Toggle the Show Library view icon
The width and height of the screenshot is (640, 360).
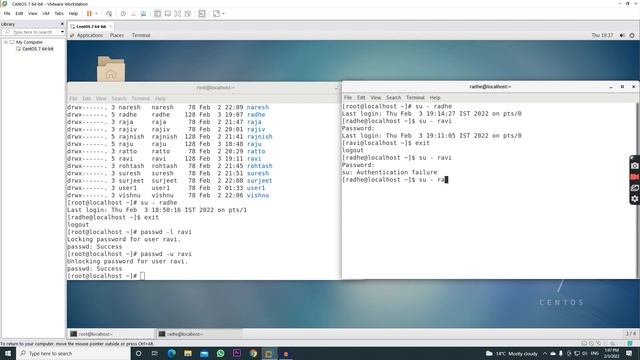pos(158,13)
